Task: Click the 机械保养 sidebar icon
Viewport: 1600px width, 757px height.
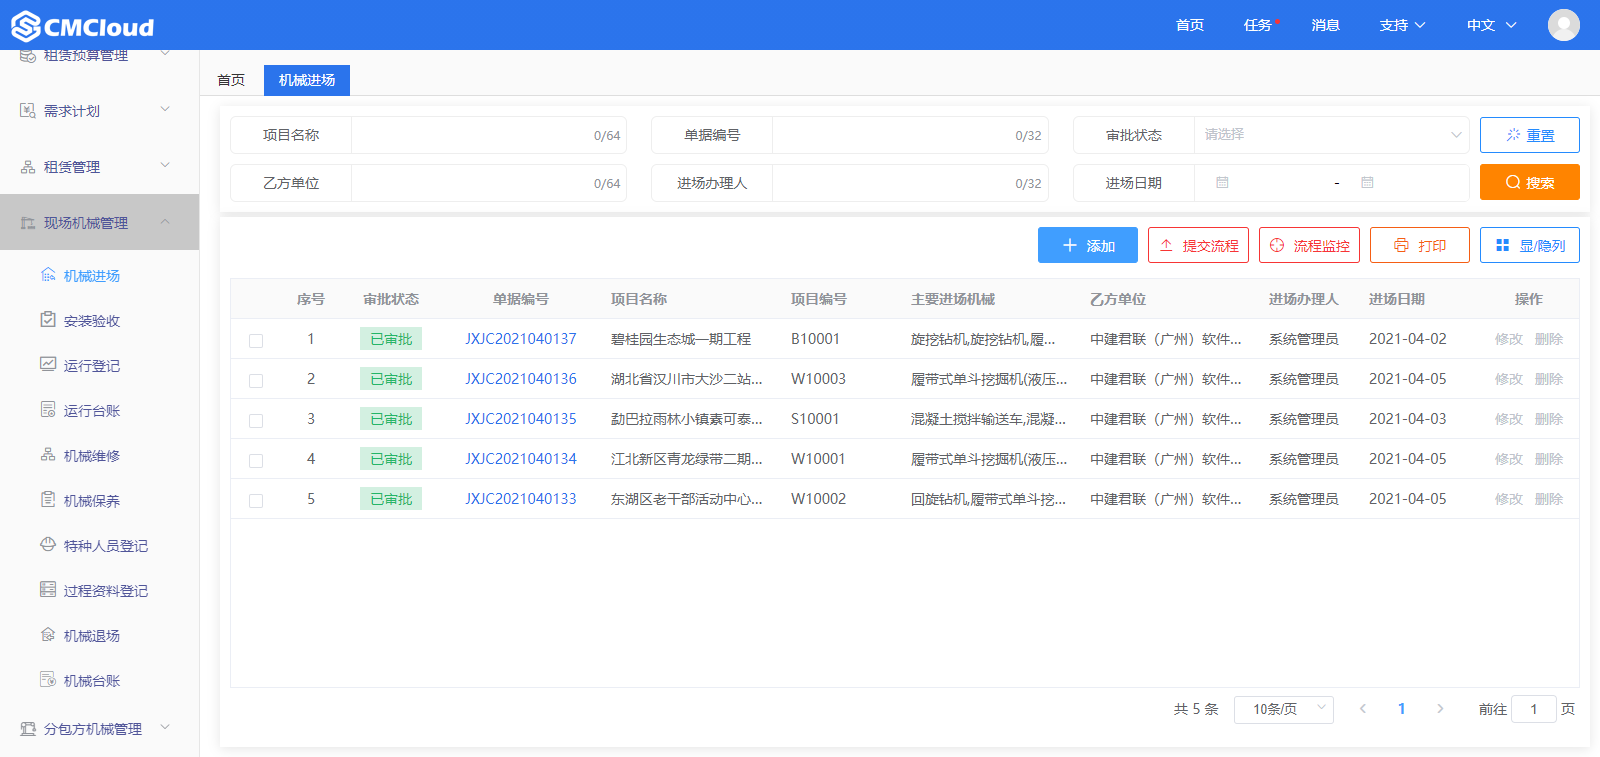Action: coord(48,499)
